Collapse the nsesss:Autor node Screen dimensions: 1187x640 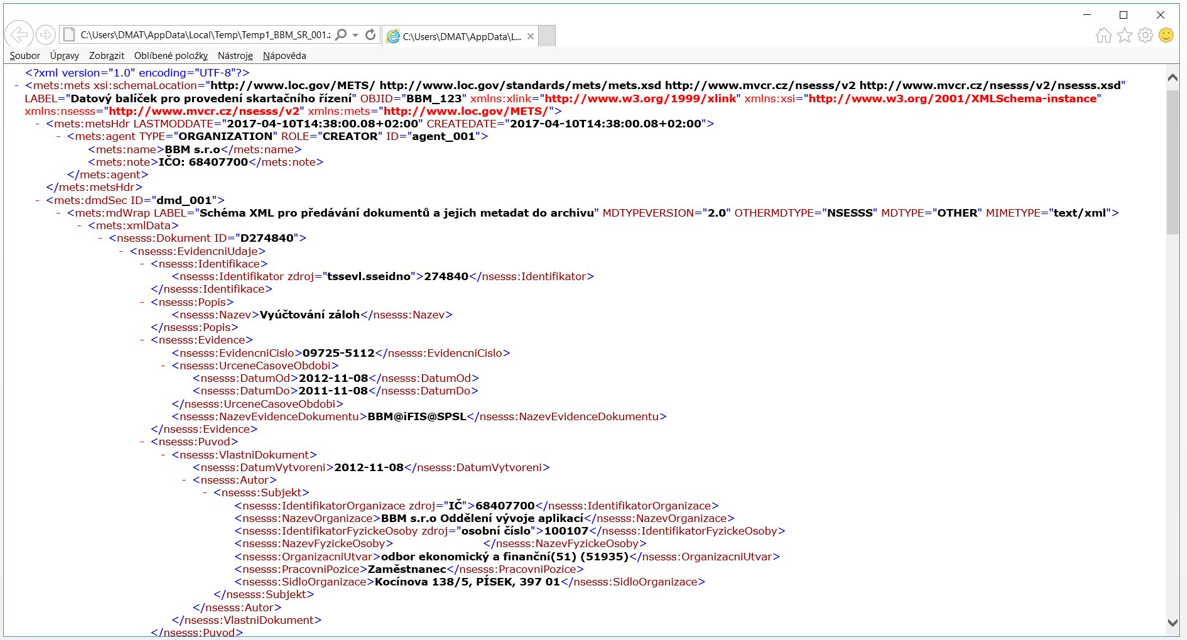186,480
